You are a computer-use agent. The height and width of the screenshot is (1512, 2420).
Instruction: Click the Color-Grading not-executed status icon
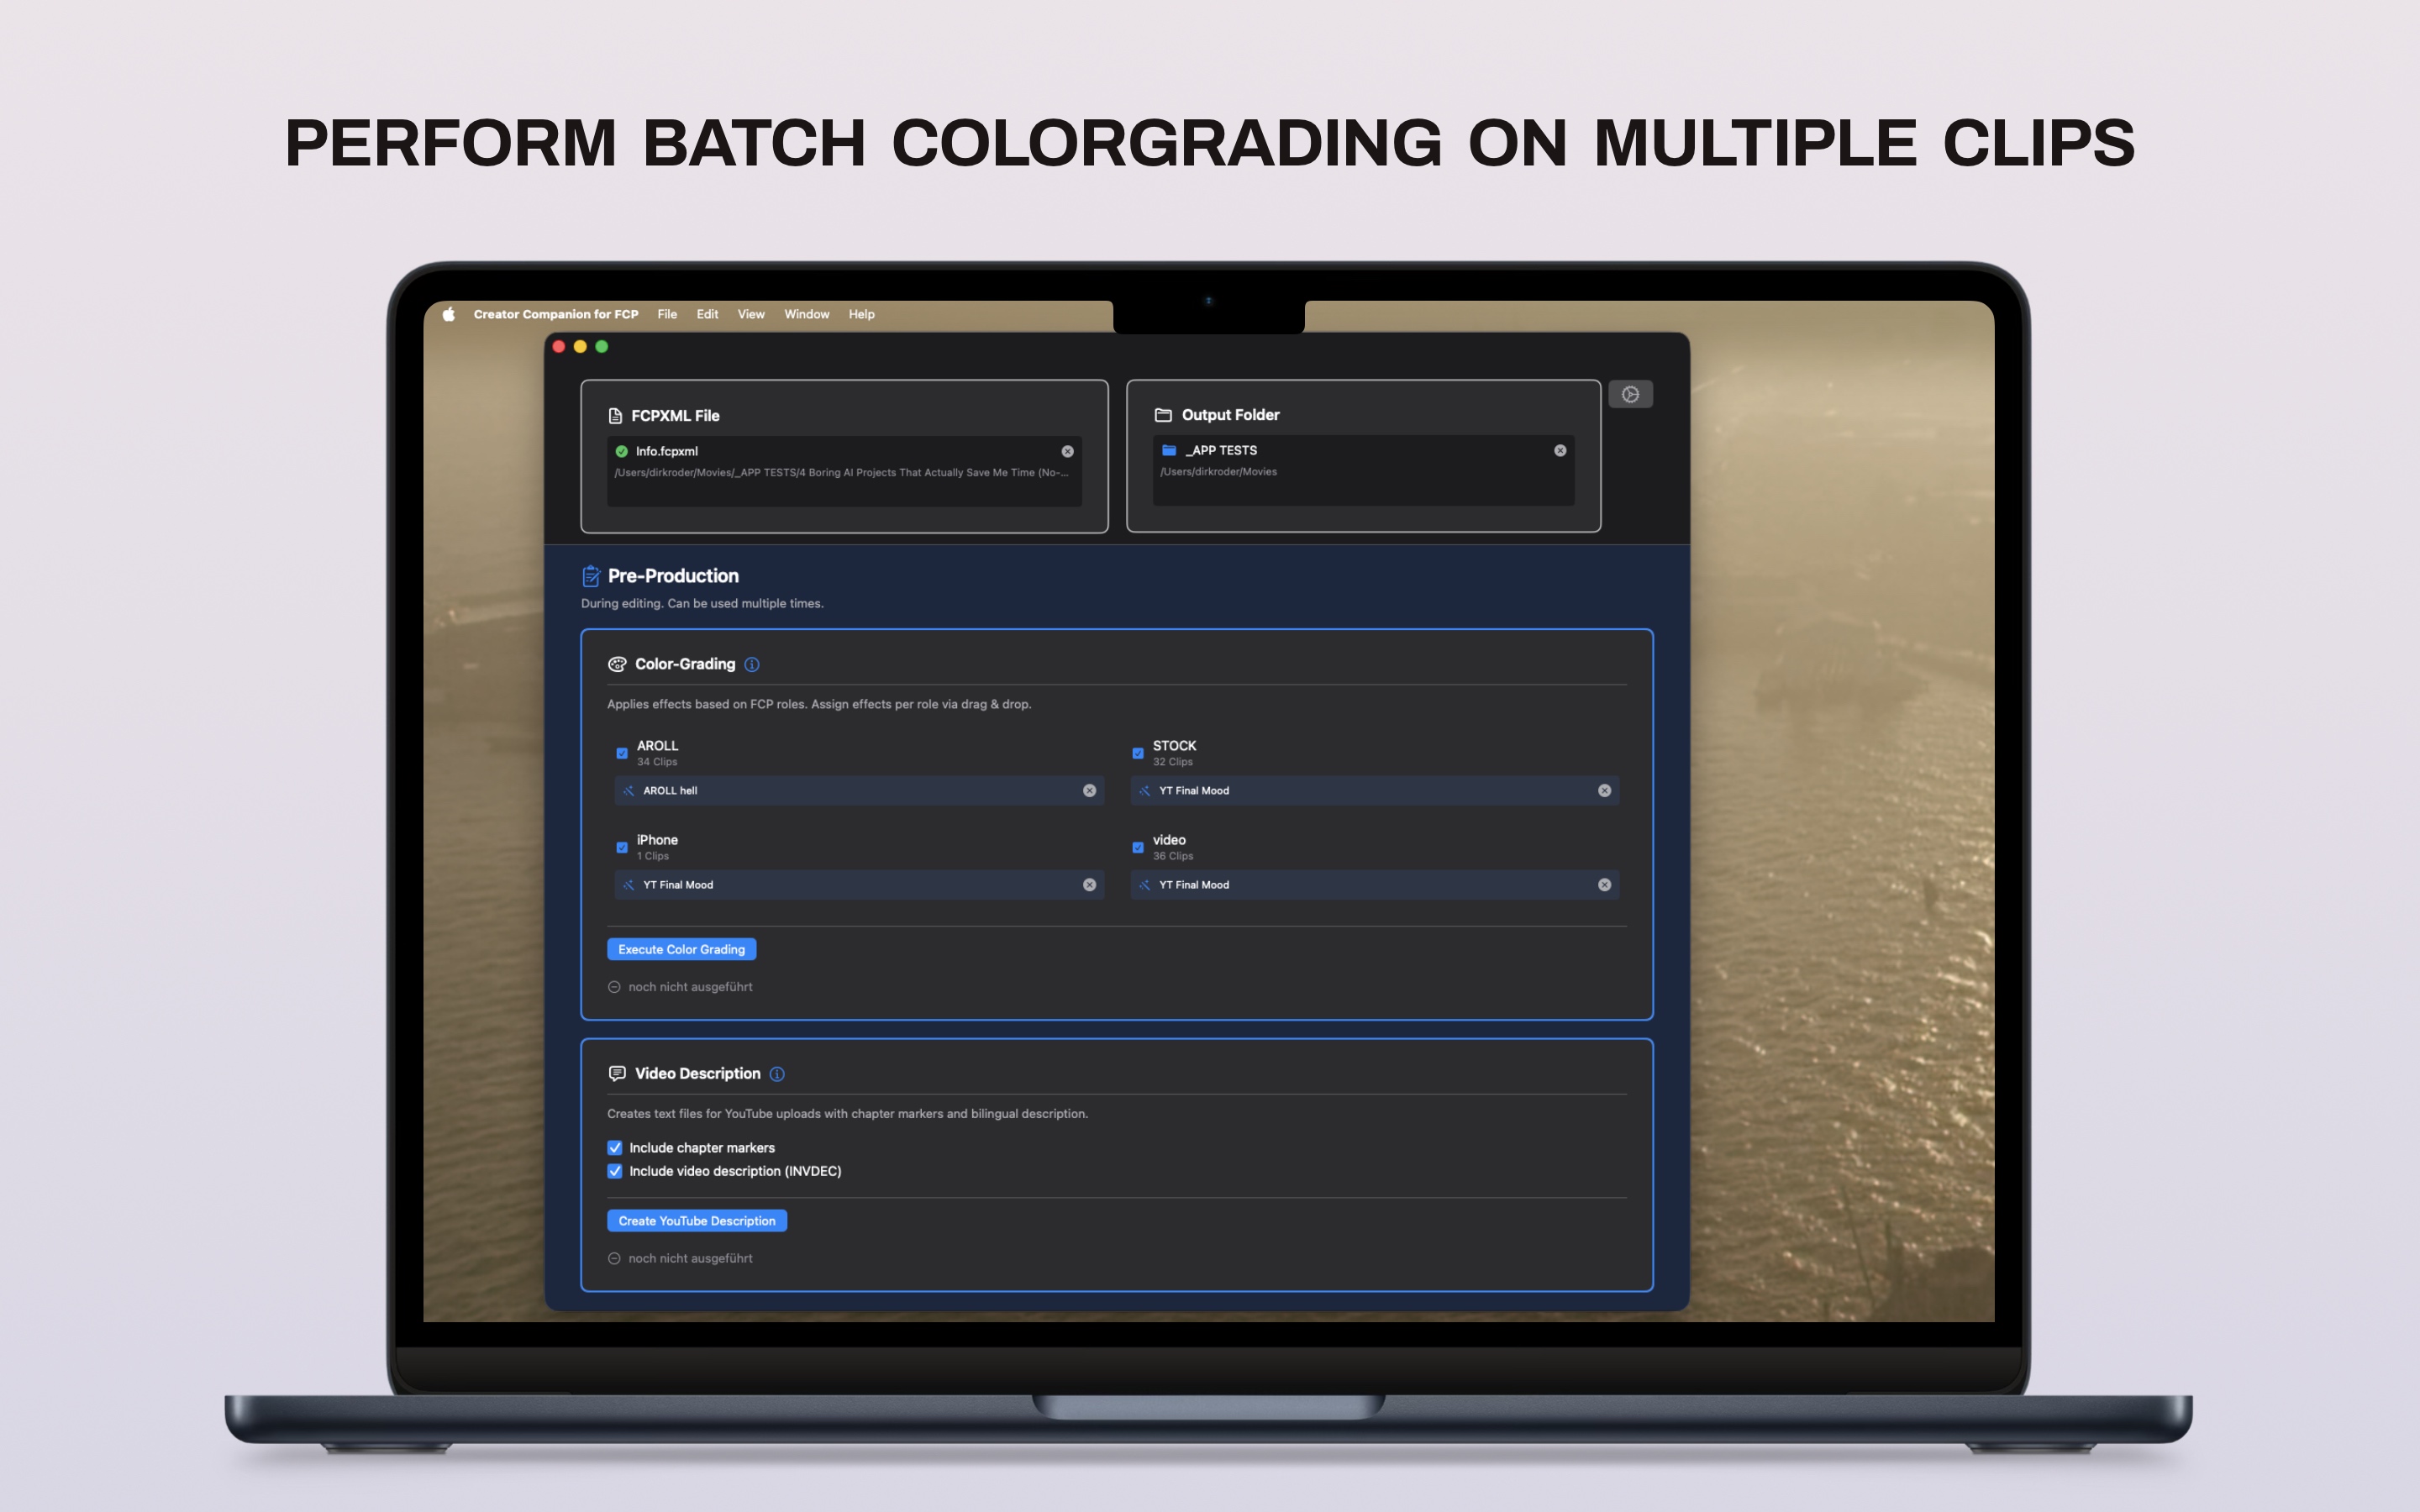[x=614, y=987]
